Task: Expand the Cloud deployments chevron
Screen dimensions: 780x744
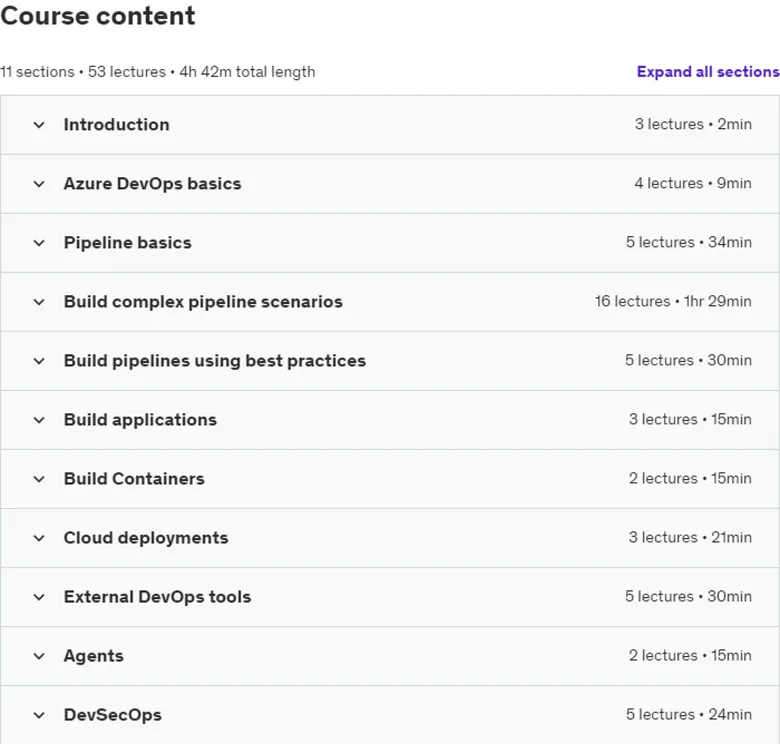Action: pos(39,538)
